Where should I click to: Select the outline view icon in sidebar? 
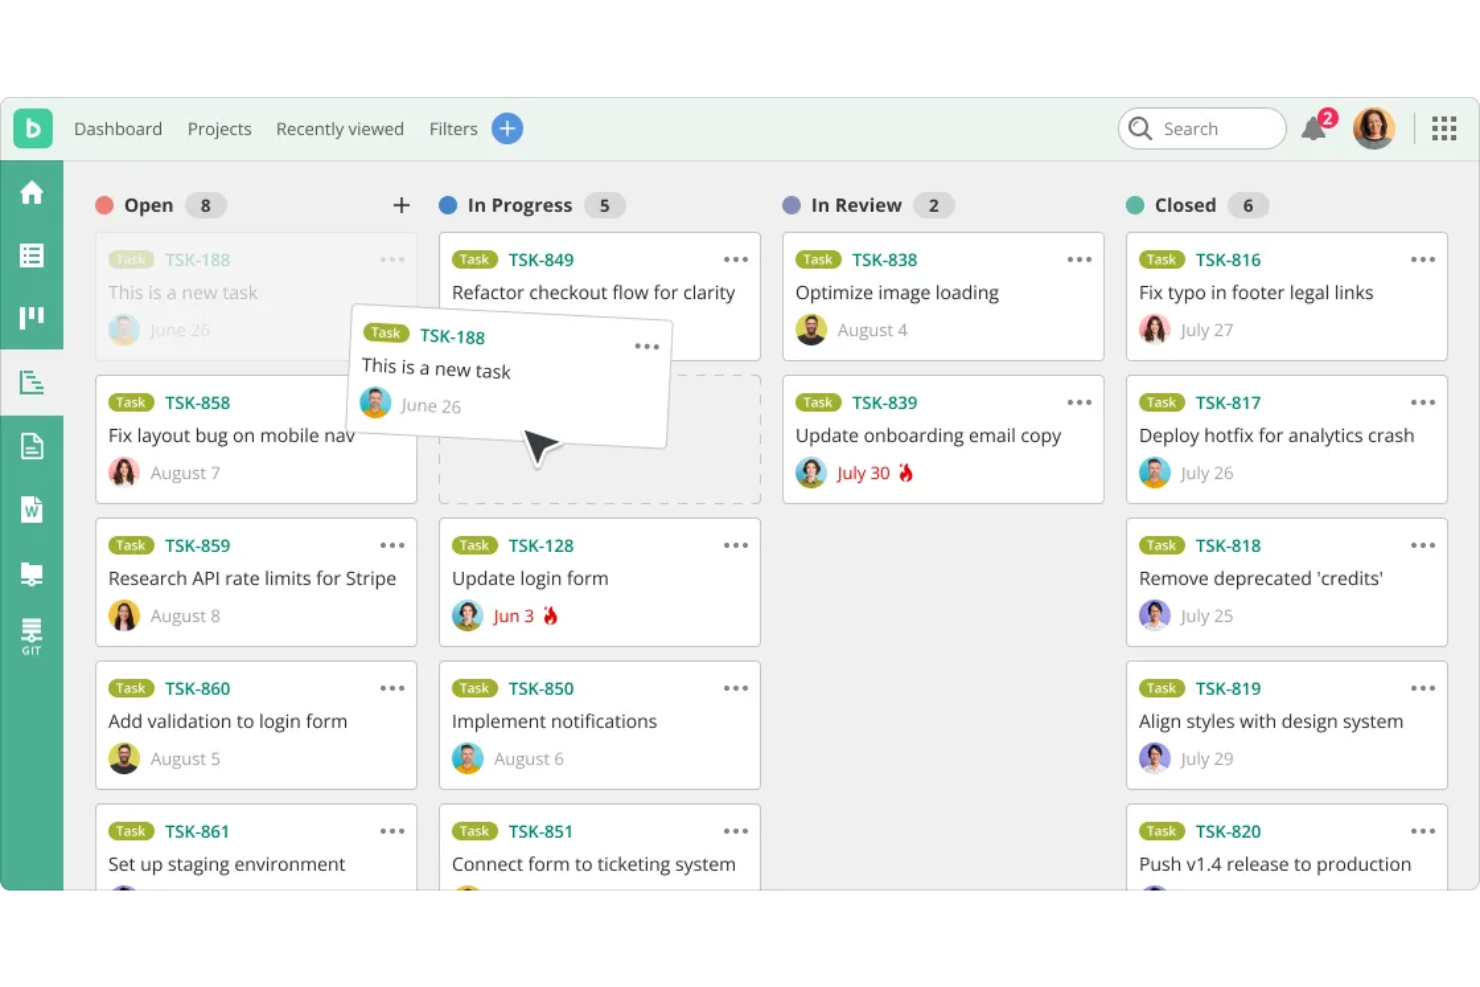tap(32, 382)
